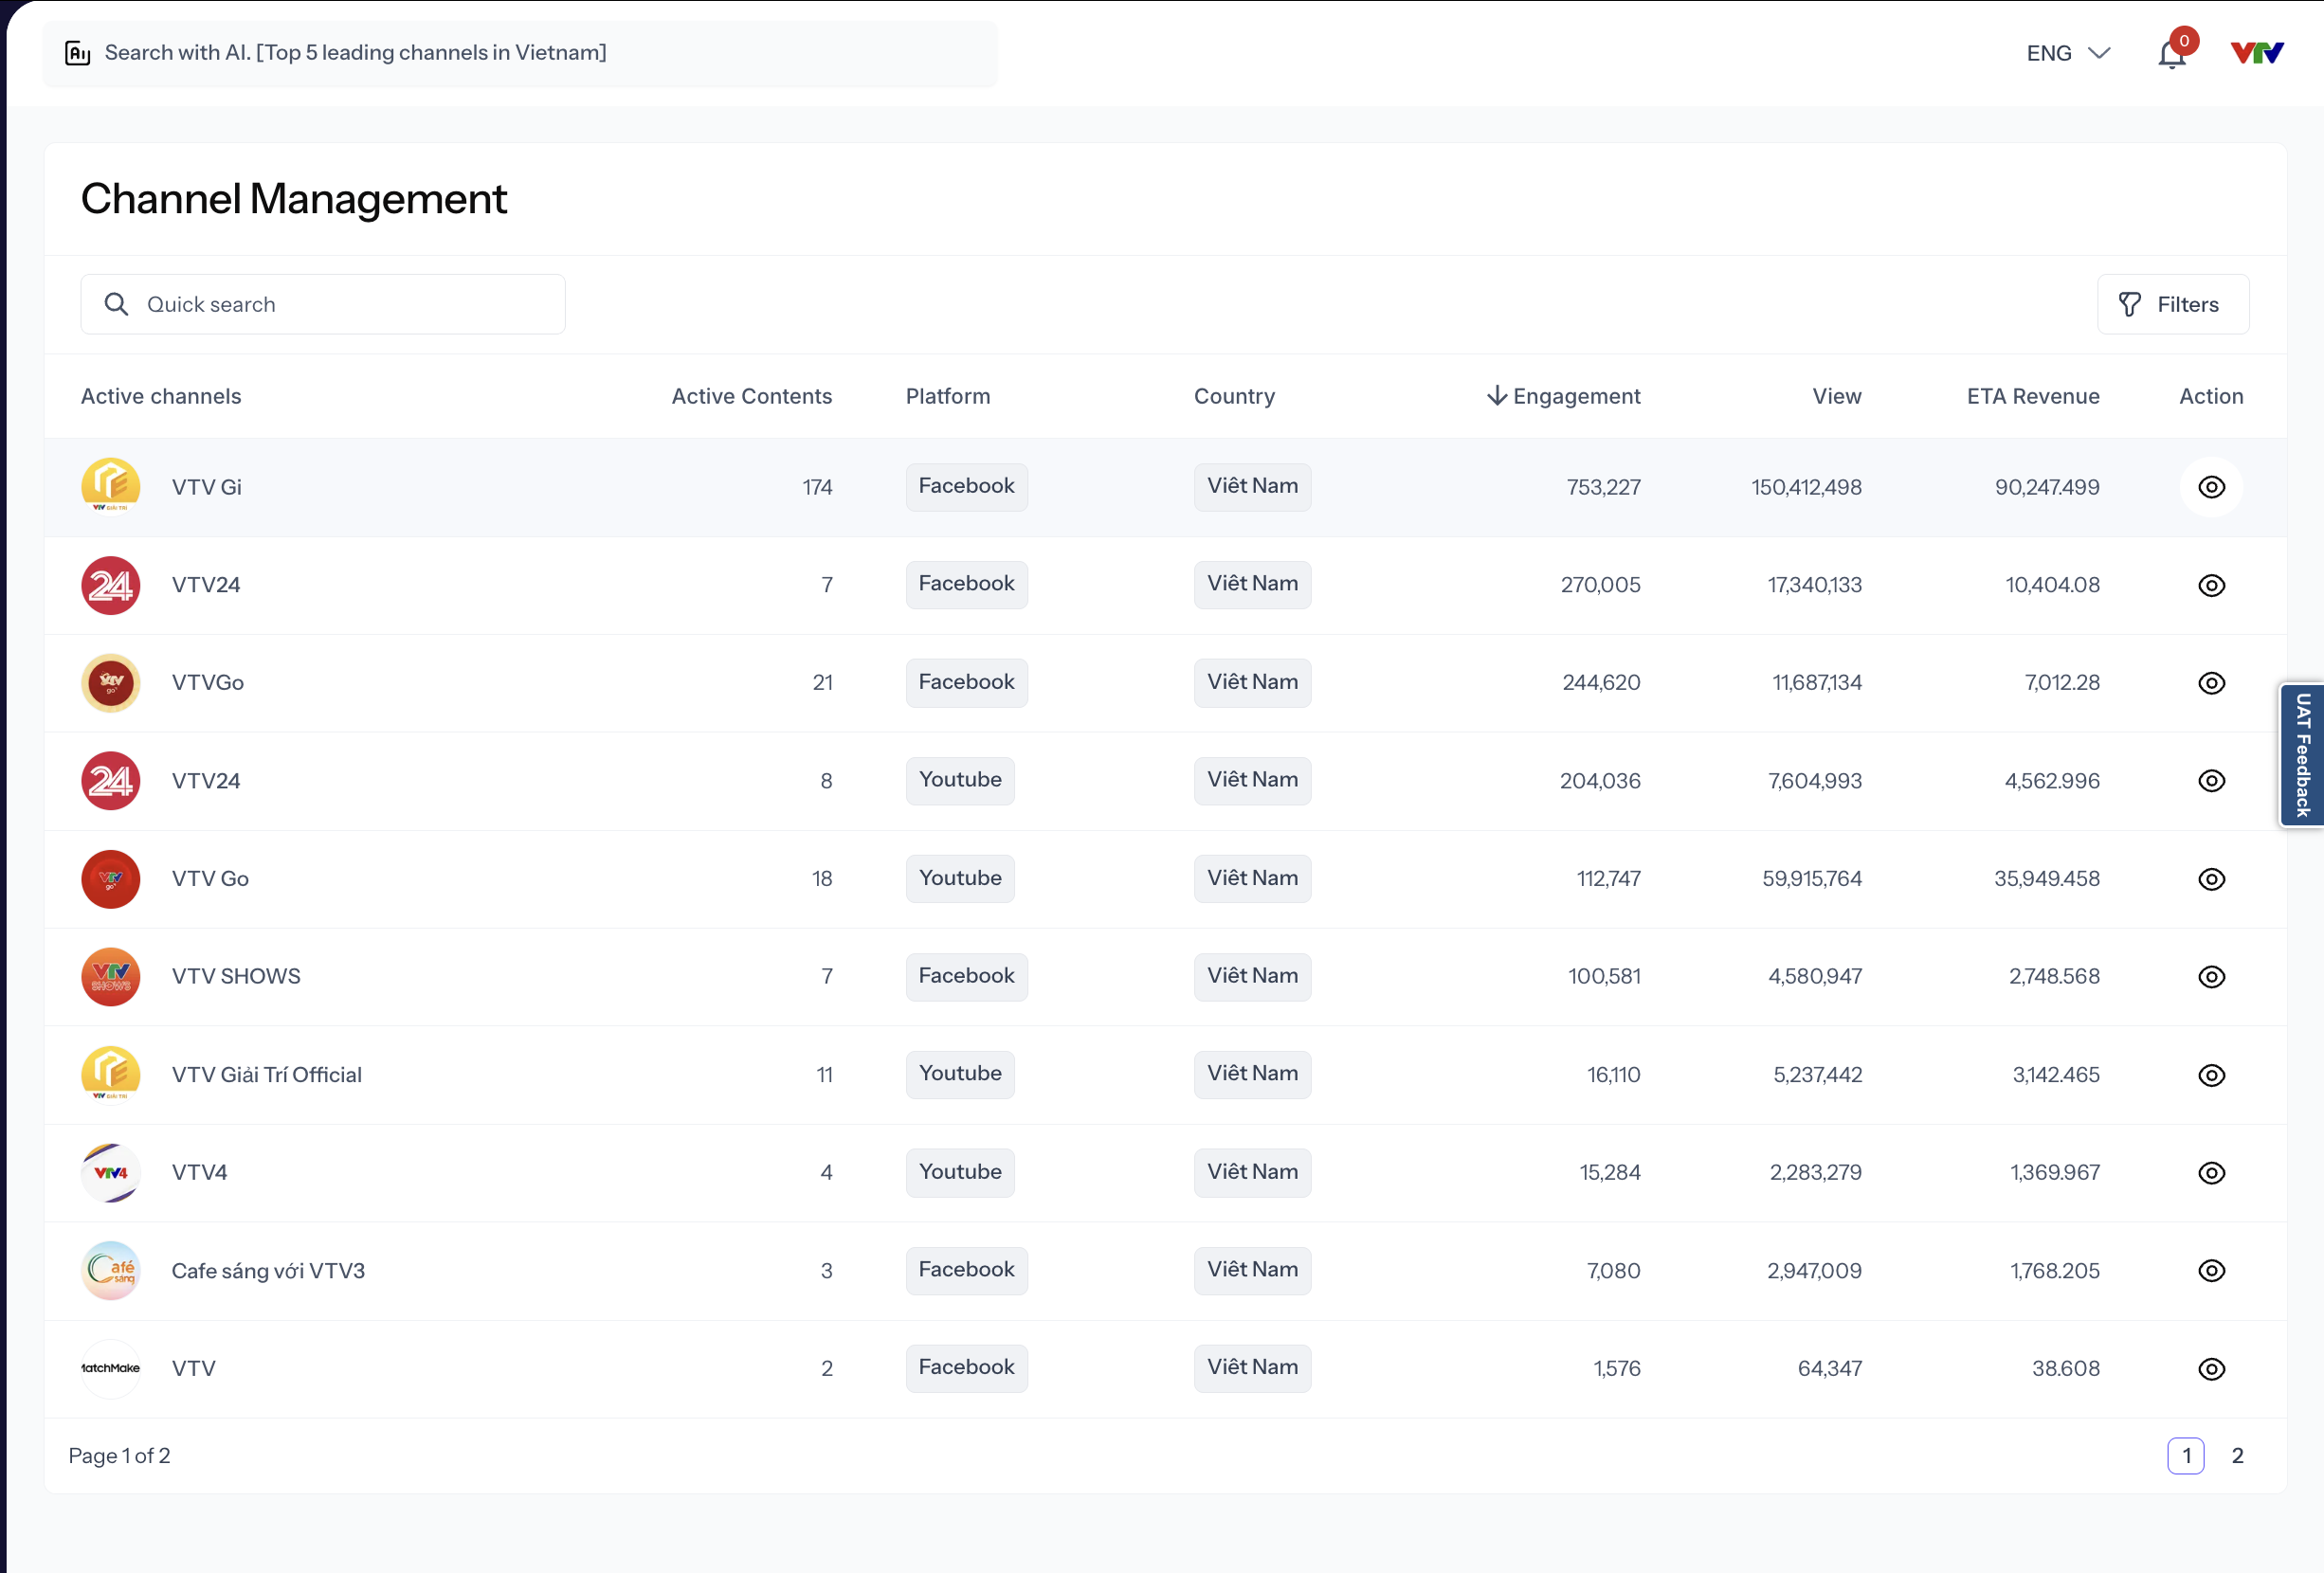Click the Cafe sáng với VTV3 avatar
Image resolution: width=2324 pixels, height=1573 pixels.
point(110,1270)
